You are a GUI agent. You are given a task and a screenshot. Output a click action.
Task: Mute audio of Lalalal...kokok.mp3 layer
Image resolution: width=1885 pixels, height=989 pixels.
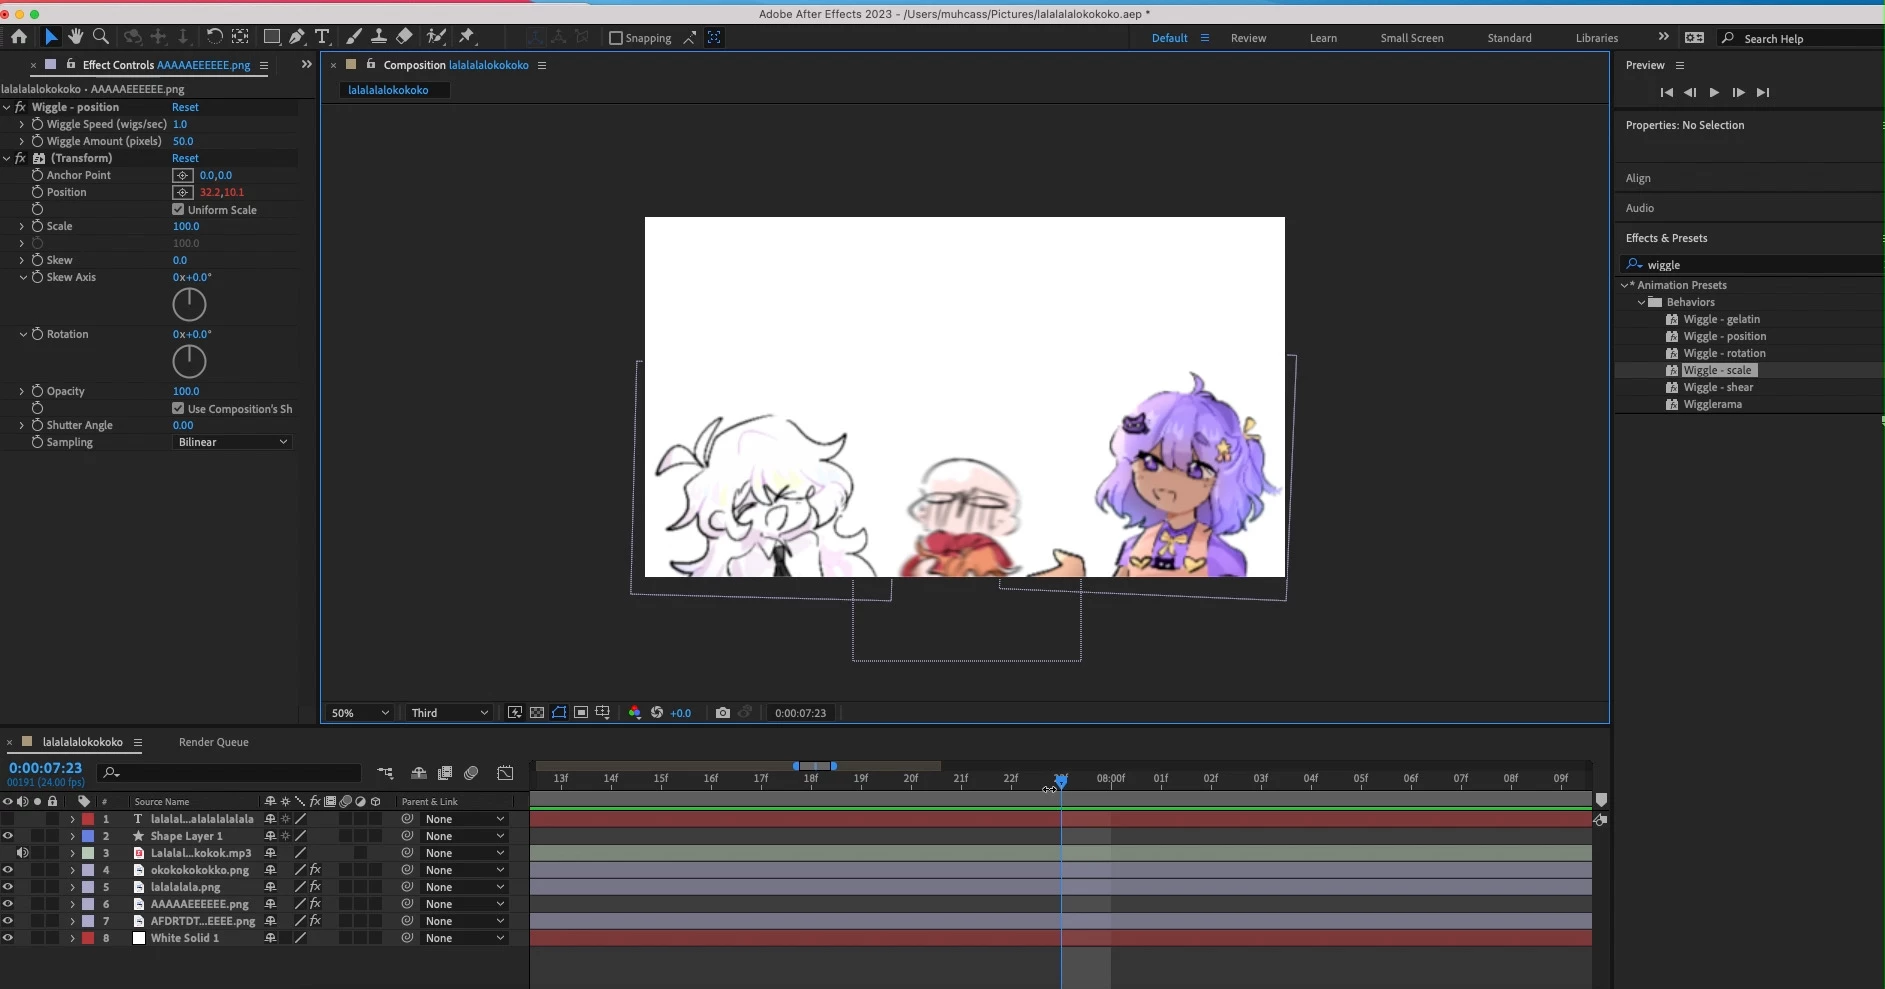click(22, 853)
